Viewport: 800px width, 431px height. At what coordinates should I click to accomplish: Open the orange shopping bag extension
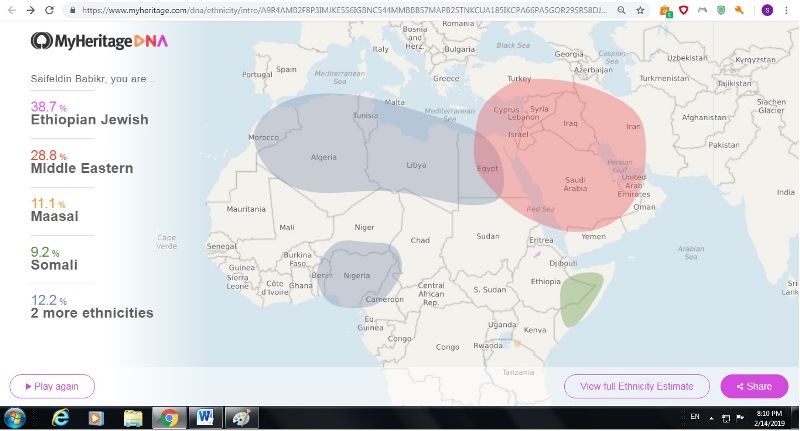pos(665,10)
